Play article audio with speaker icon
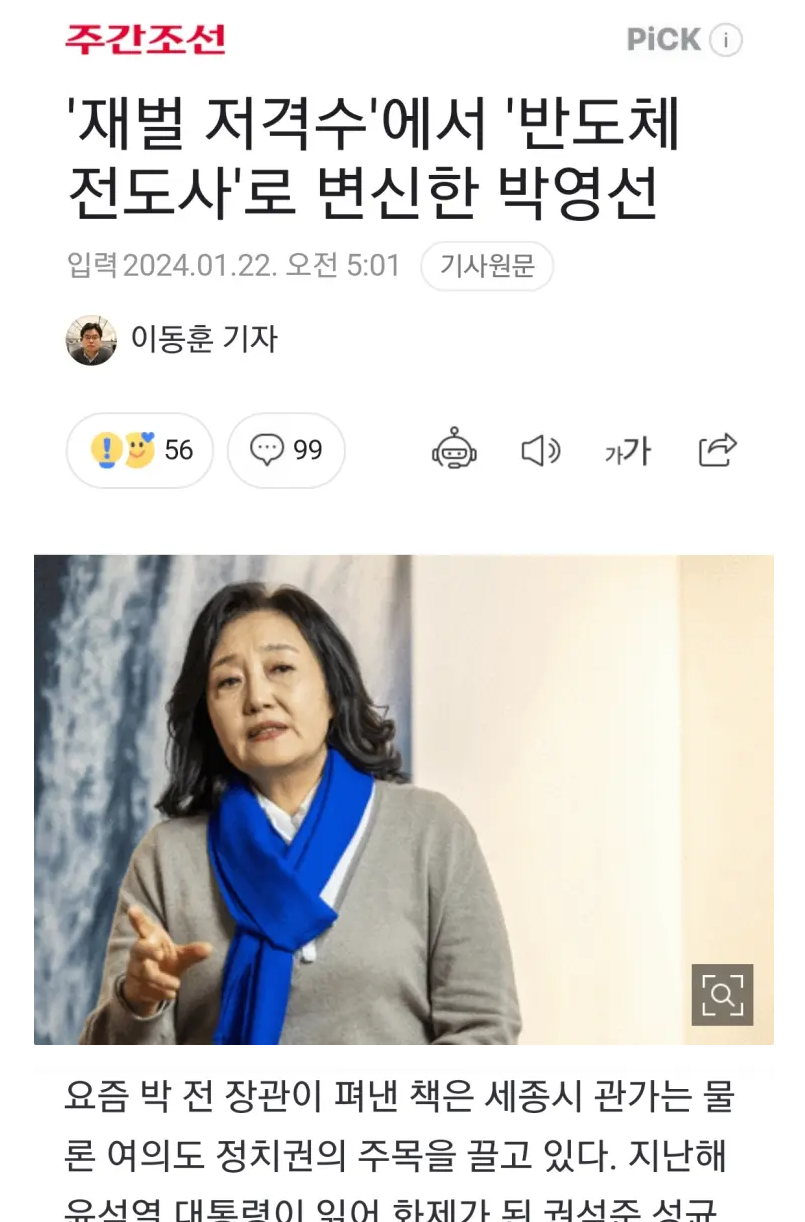 (x=541, y=451)
